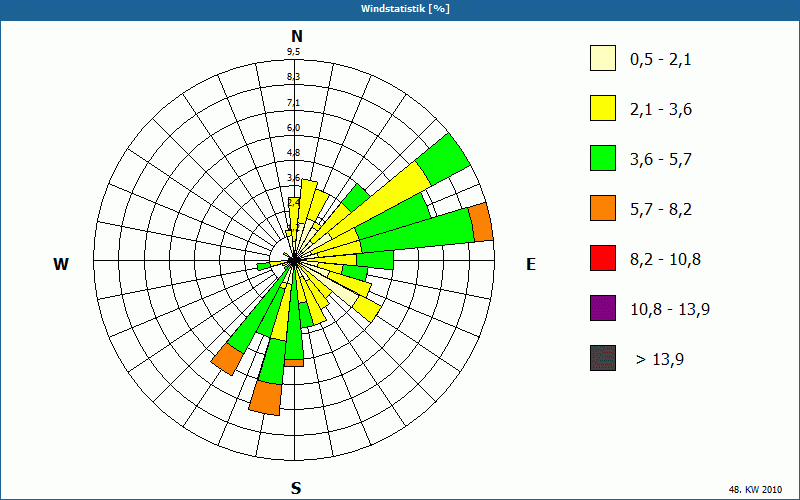Click the E compass label

coord(531,264)
